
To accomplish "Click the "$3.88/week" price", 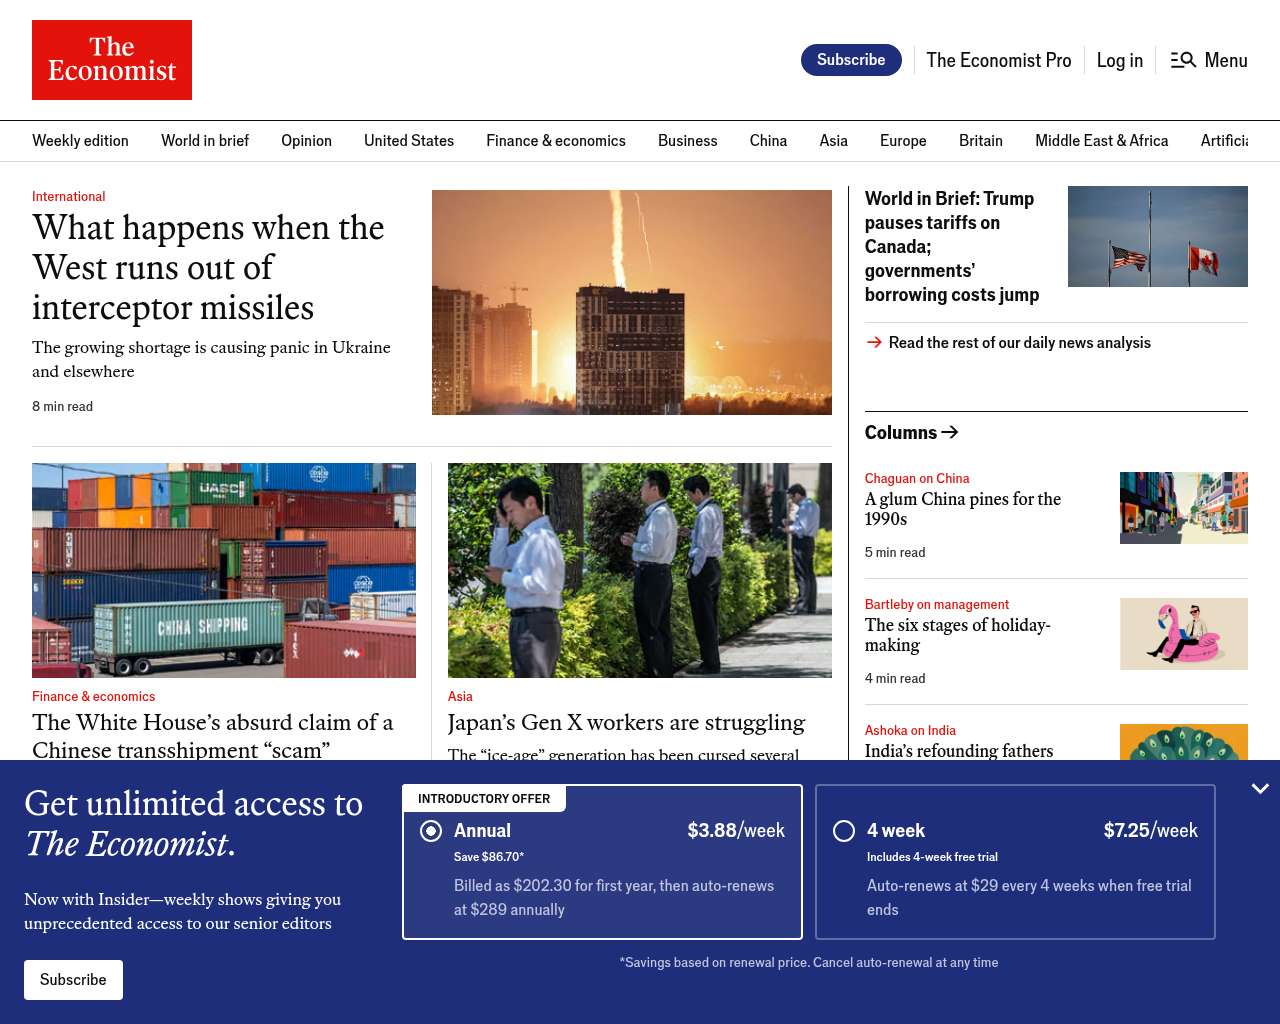I will 736,831.
